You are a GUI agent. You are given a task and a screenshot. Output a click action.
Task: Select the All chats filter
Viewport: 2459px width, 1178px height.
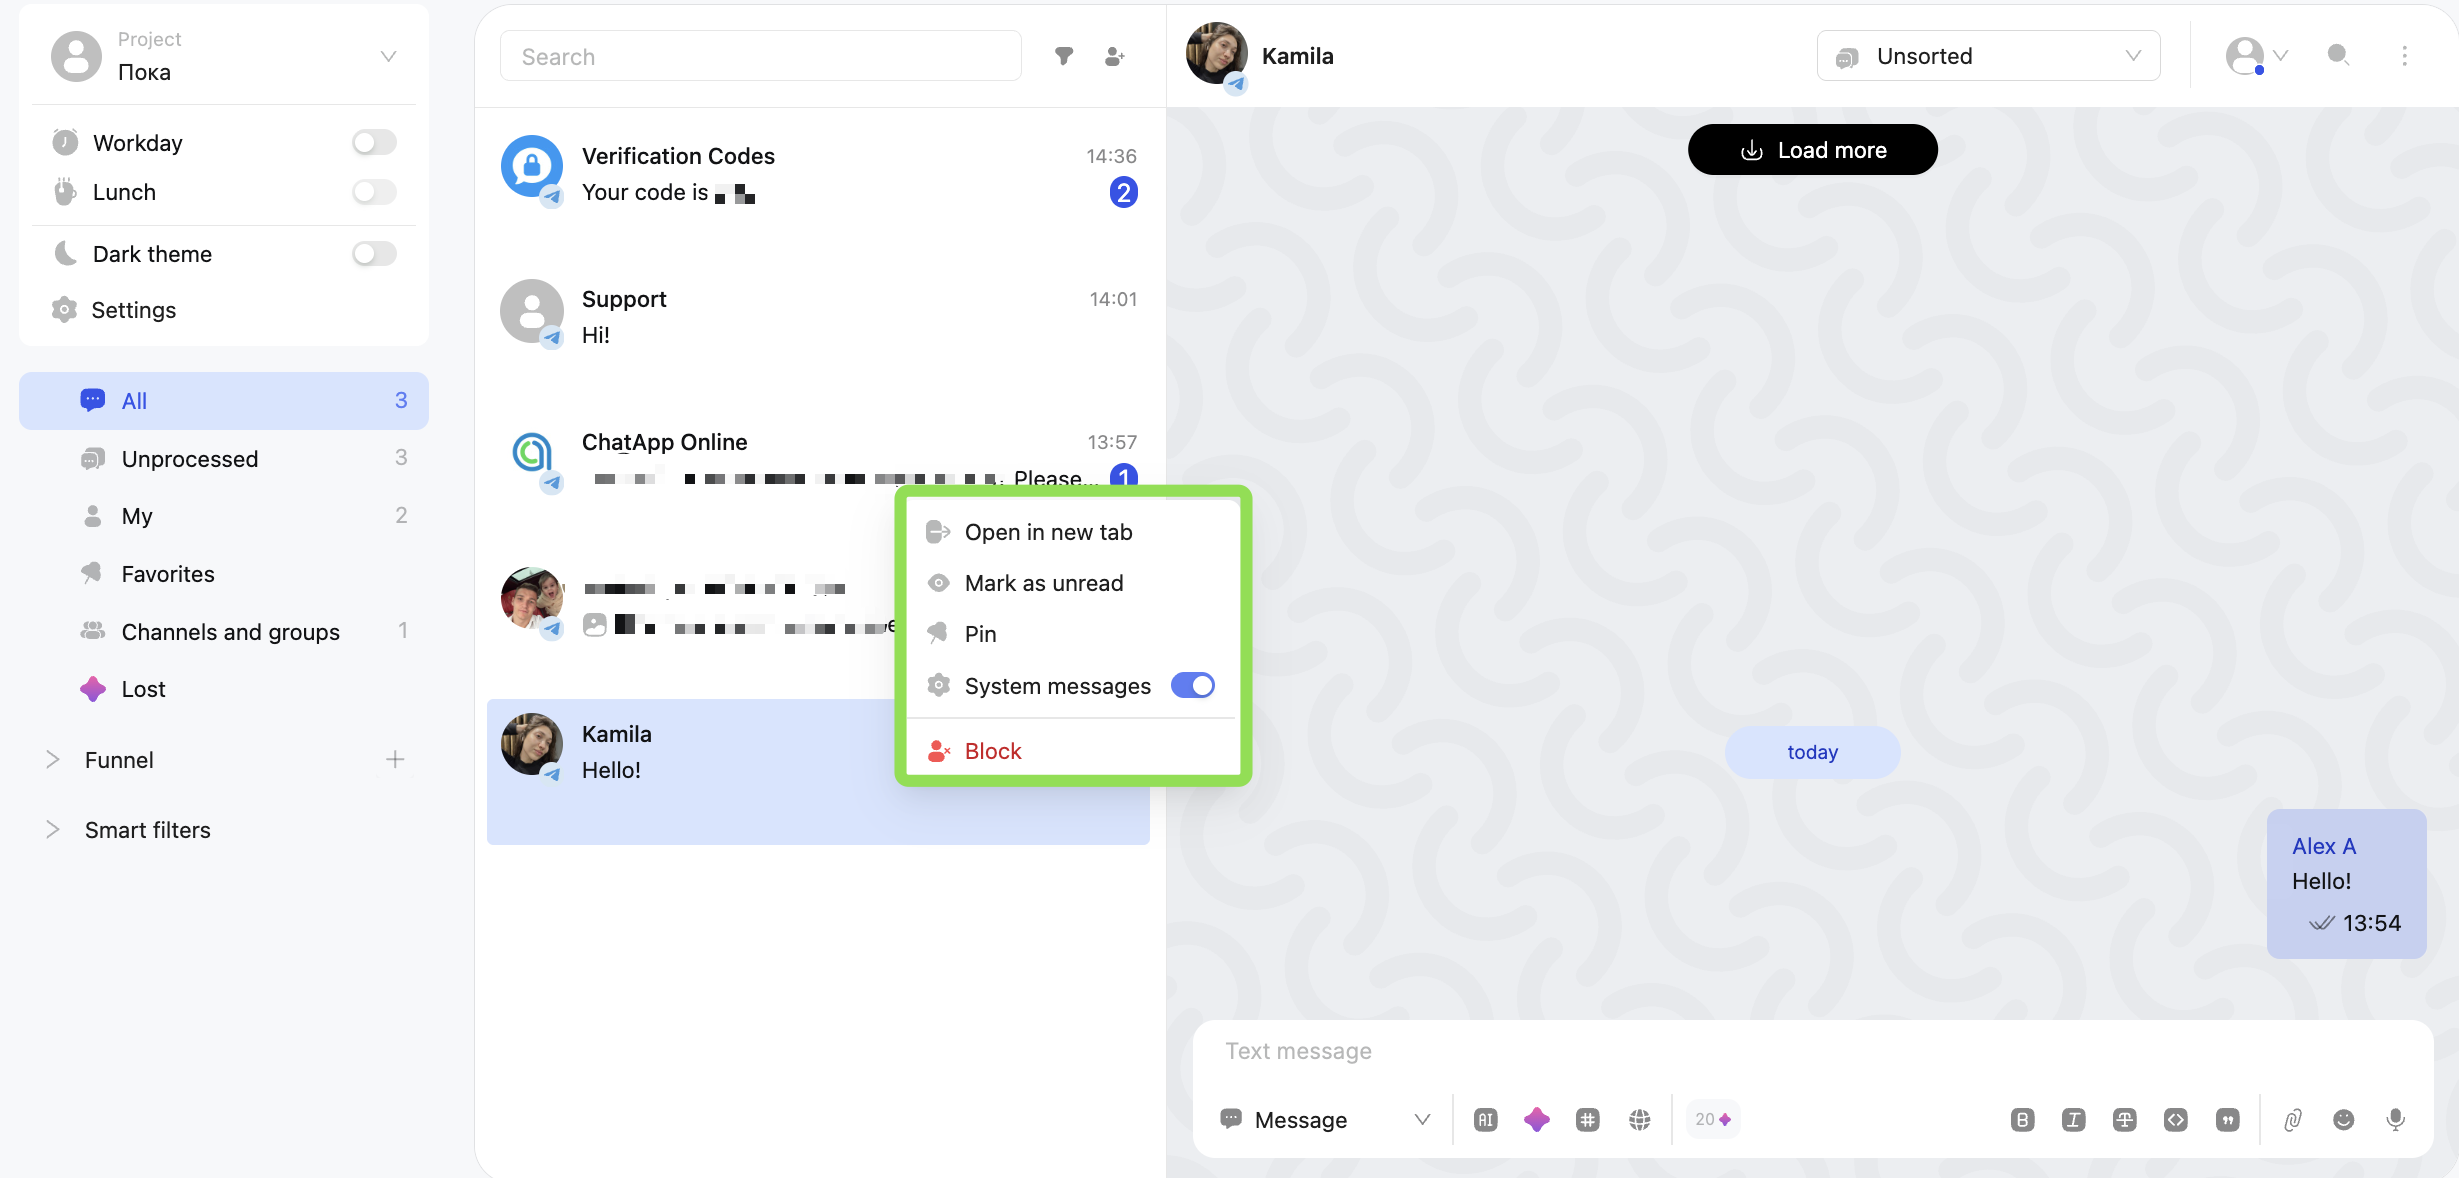tap(224, 401)
